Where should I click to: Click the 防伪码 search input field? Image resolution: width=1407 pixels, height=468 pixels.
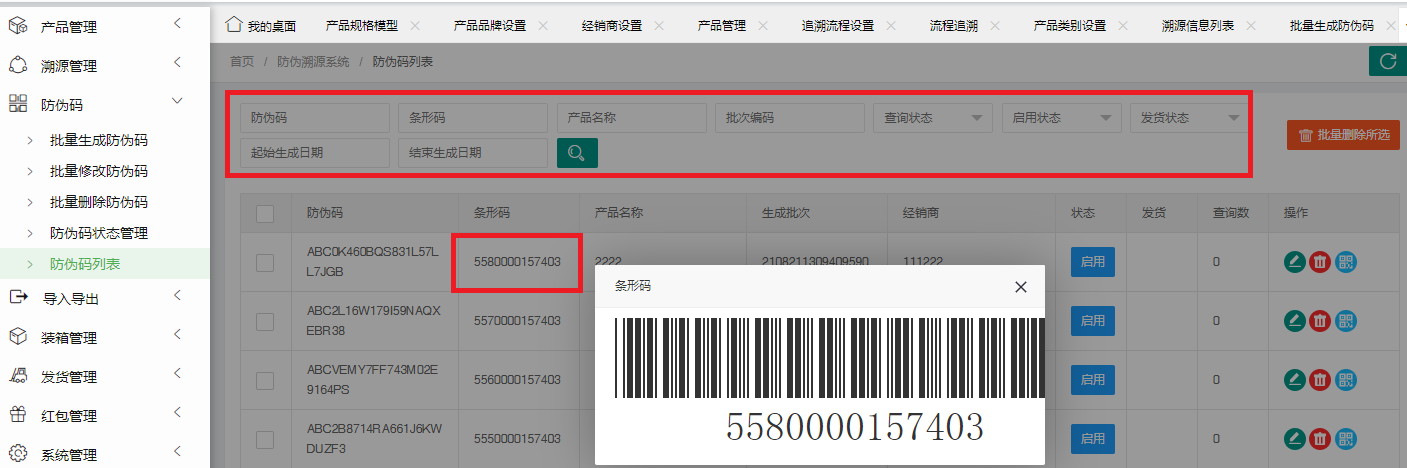(314, 118)
